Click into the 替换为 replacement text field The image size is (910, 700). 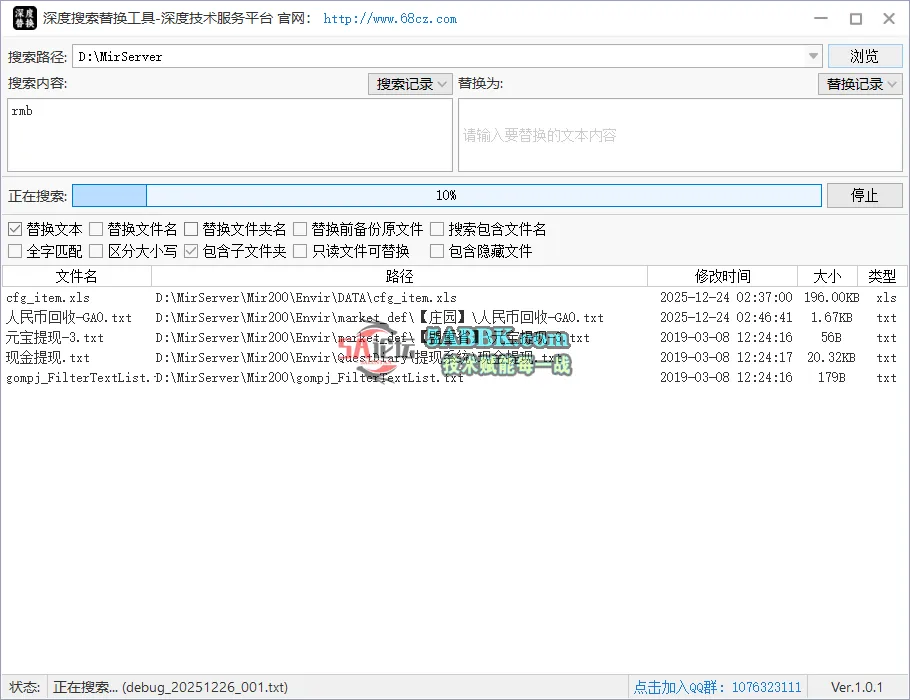(680, 135)
